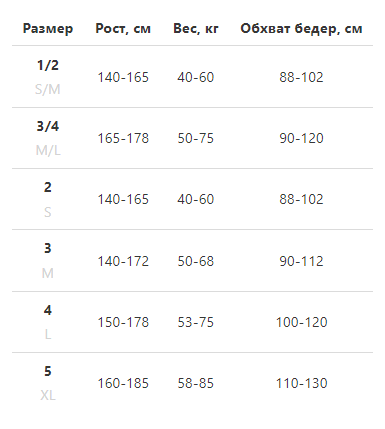Click hip value 90-112
Image resolution: width=385 pixels, height=429 pixels.
point(301,261)
